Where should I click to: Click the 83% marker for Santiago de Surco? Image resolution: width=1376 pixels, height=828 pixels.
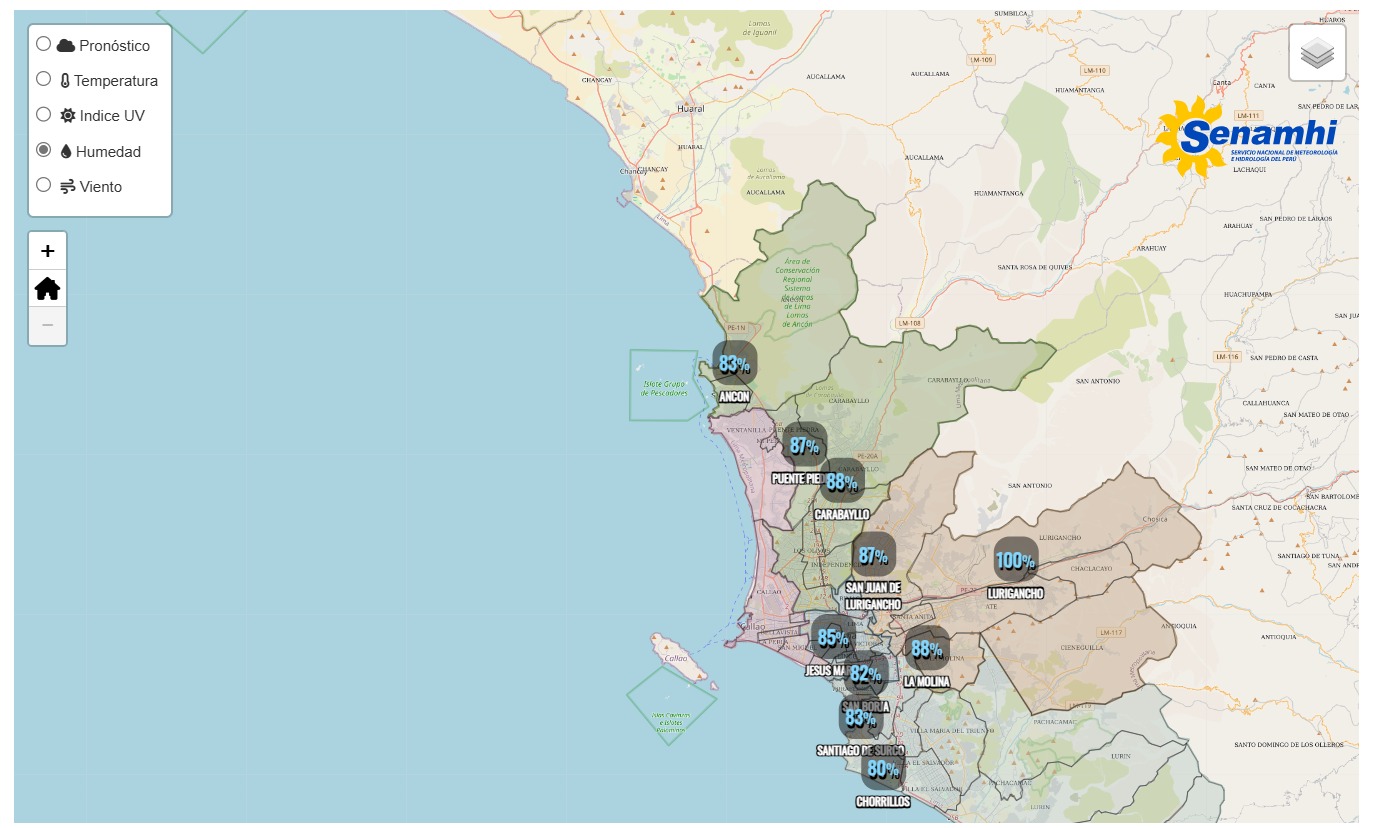[x=860, y=718]
